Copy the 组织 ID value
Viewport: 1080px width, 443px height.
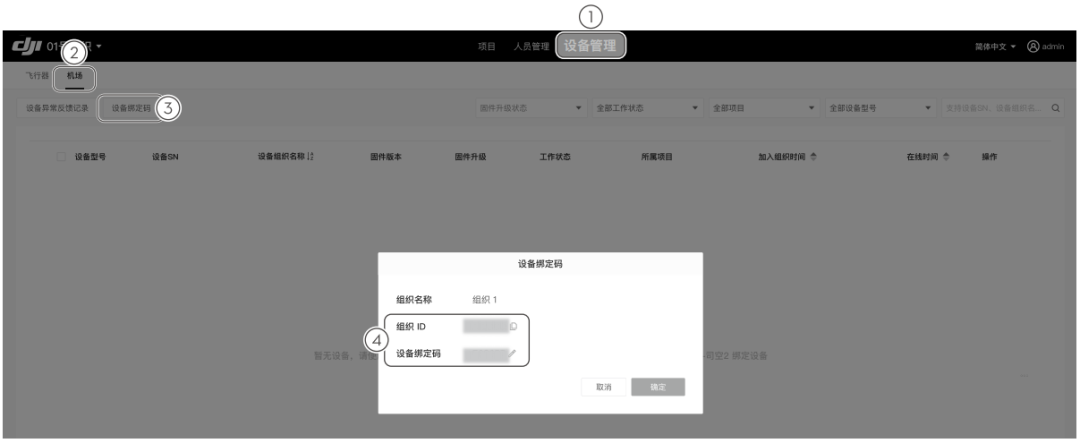513,327
